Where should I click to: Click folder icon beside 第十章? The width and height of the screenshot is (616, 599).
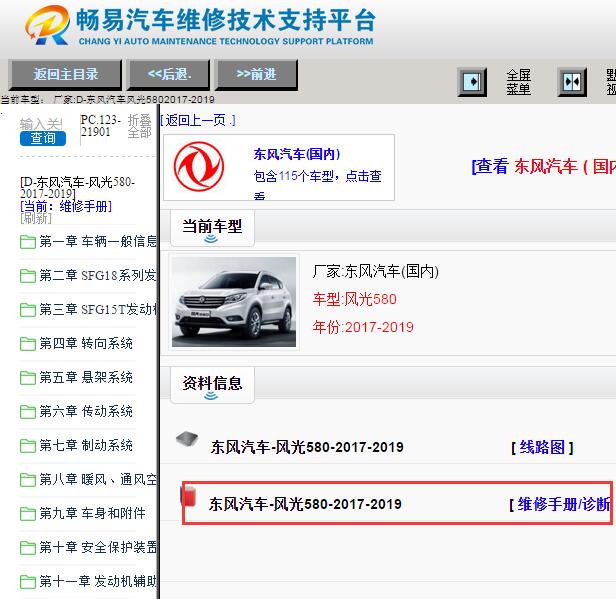tap(28, 548)
